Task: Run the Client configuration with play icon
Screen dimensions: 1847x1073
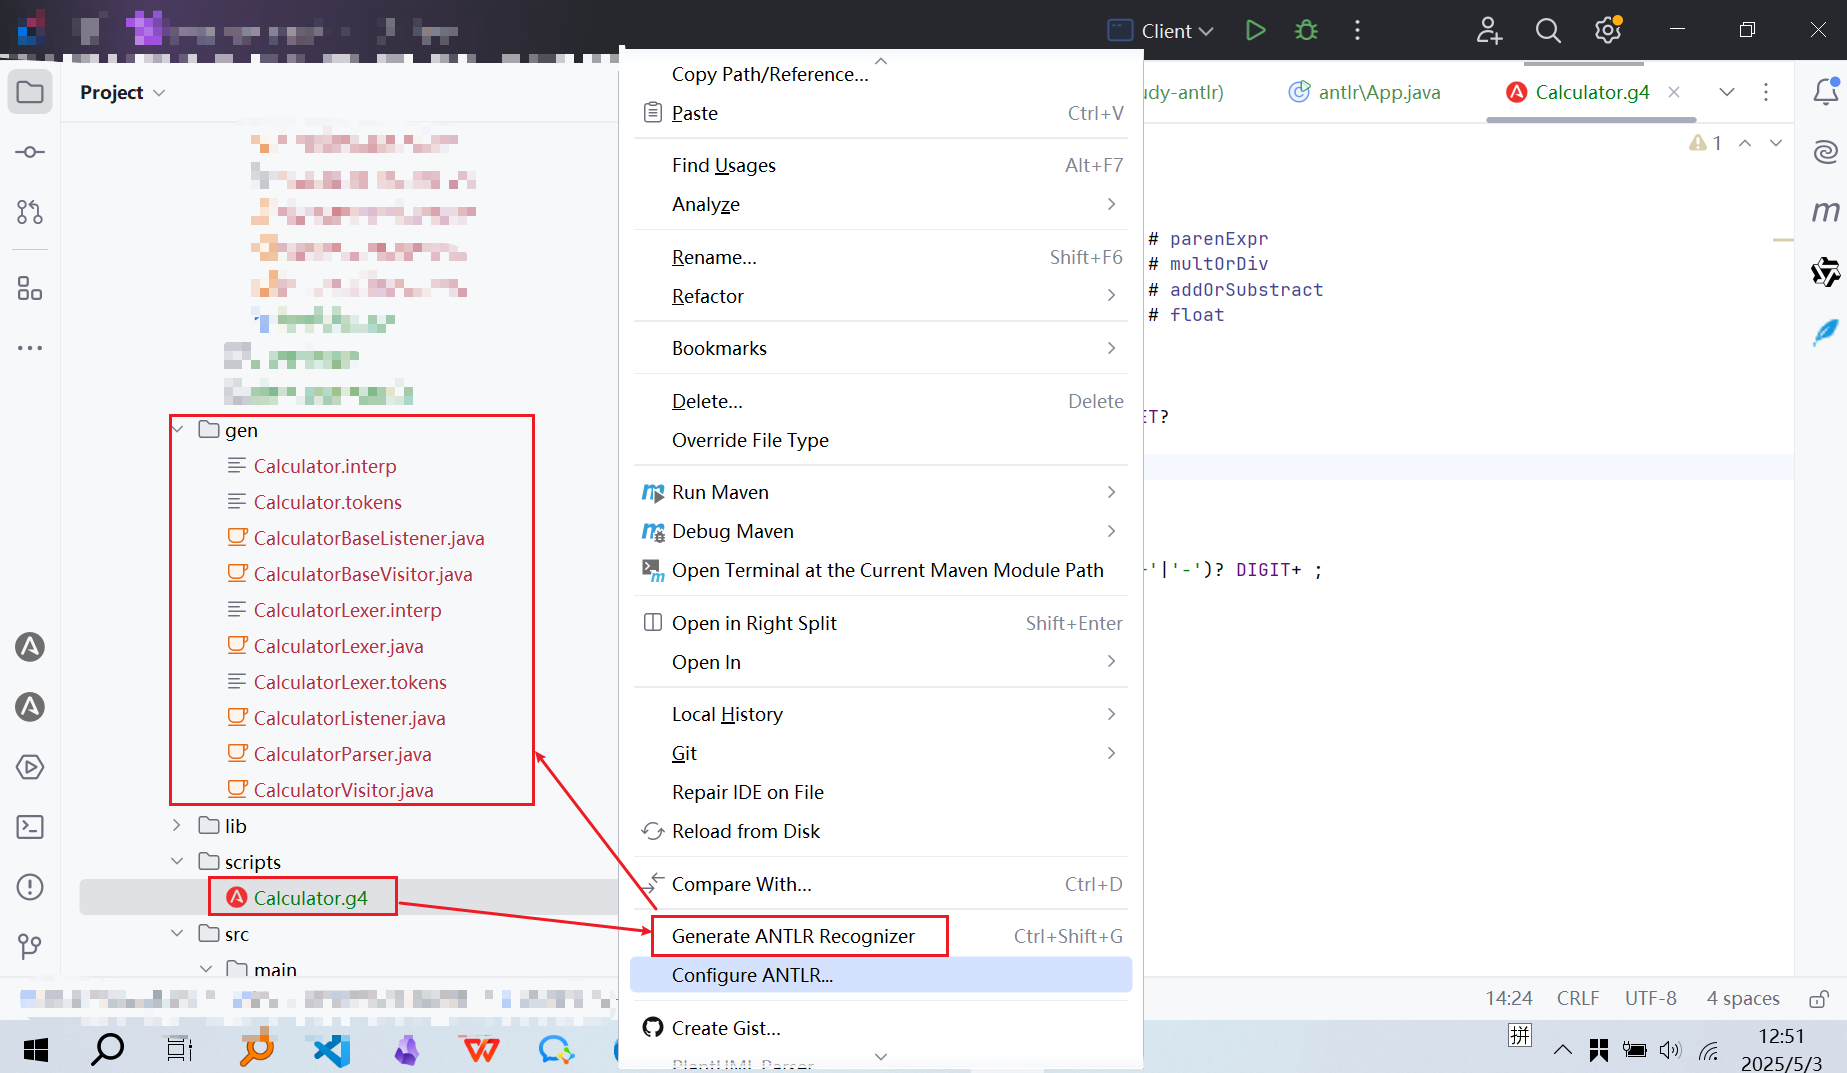Action: point(1255,30)
